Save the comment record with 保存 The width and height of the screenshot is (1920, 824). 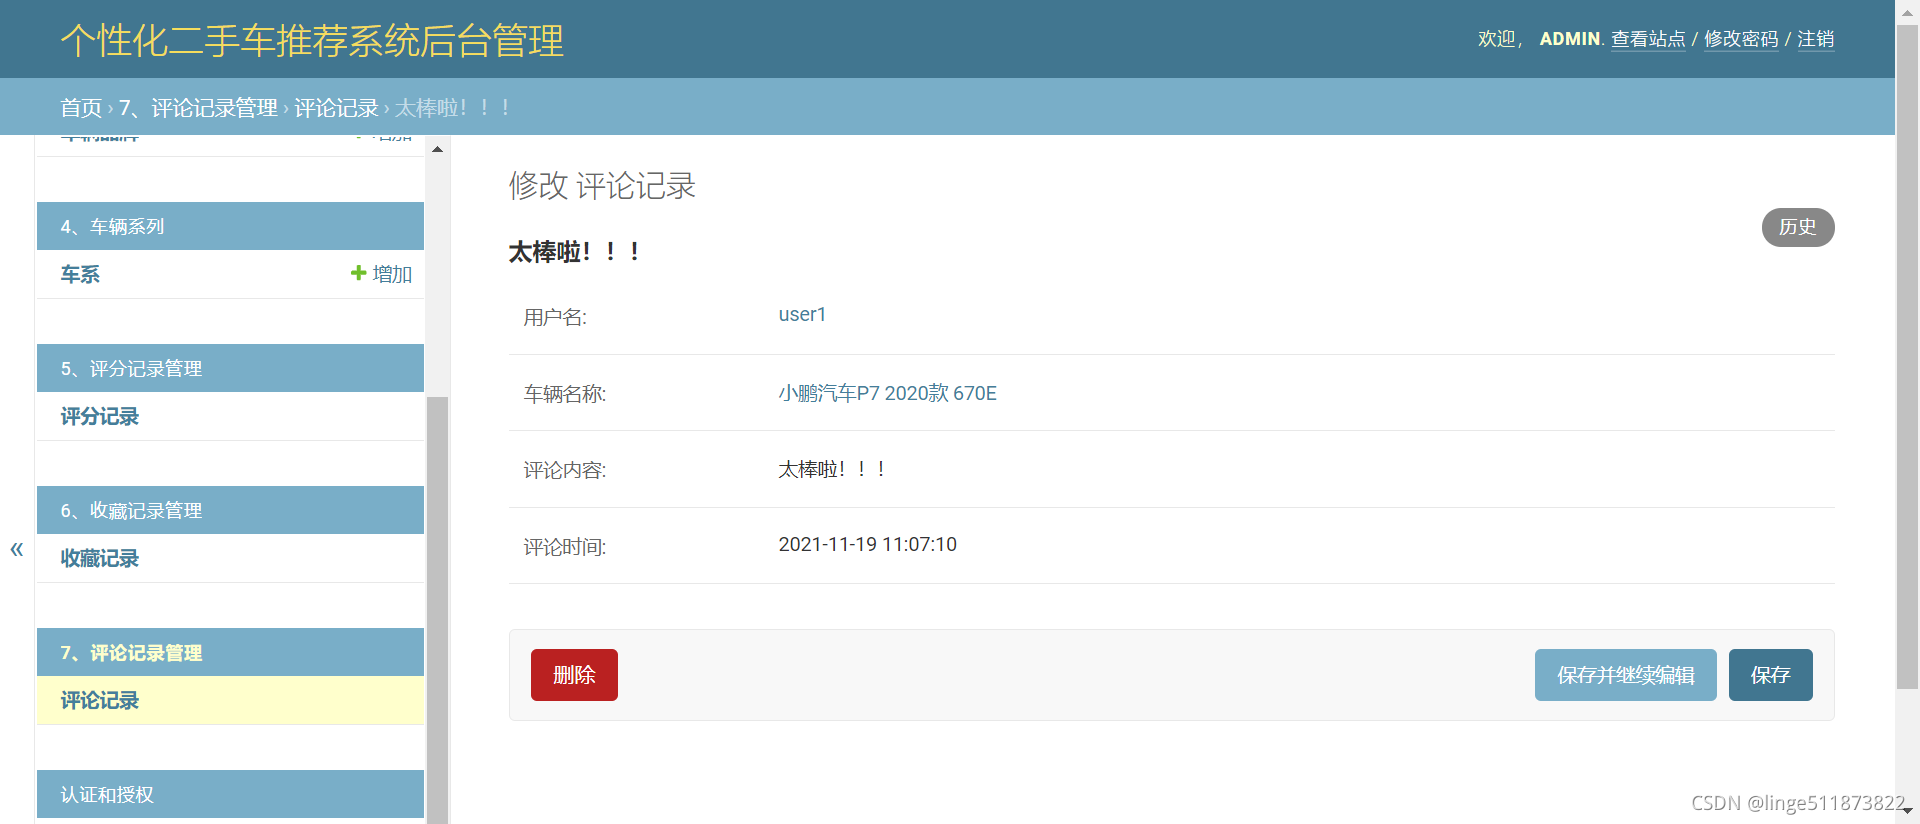(1770, 675)
